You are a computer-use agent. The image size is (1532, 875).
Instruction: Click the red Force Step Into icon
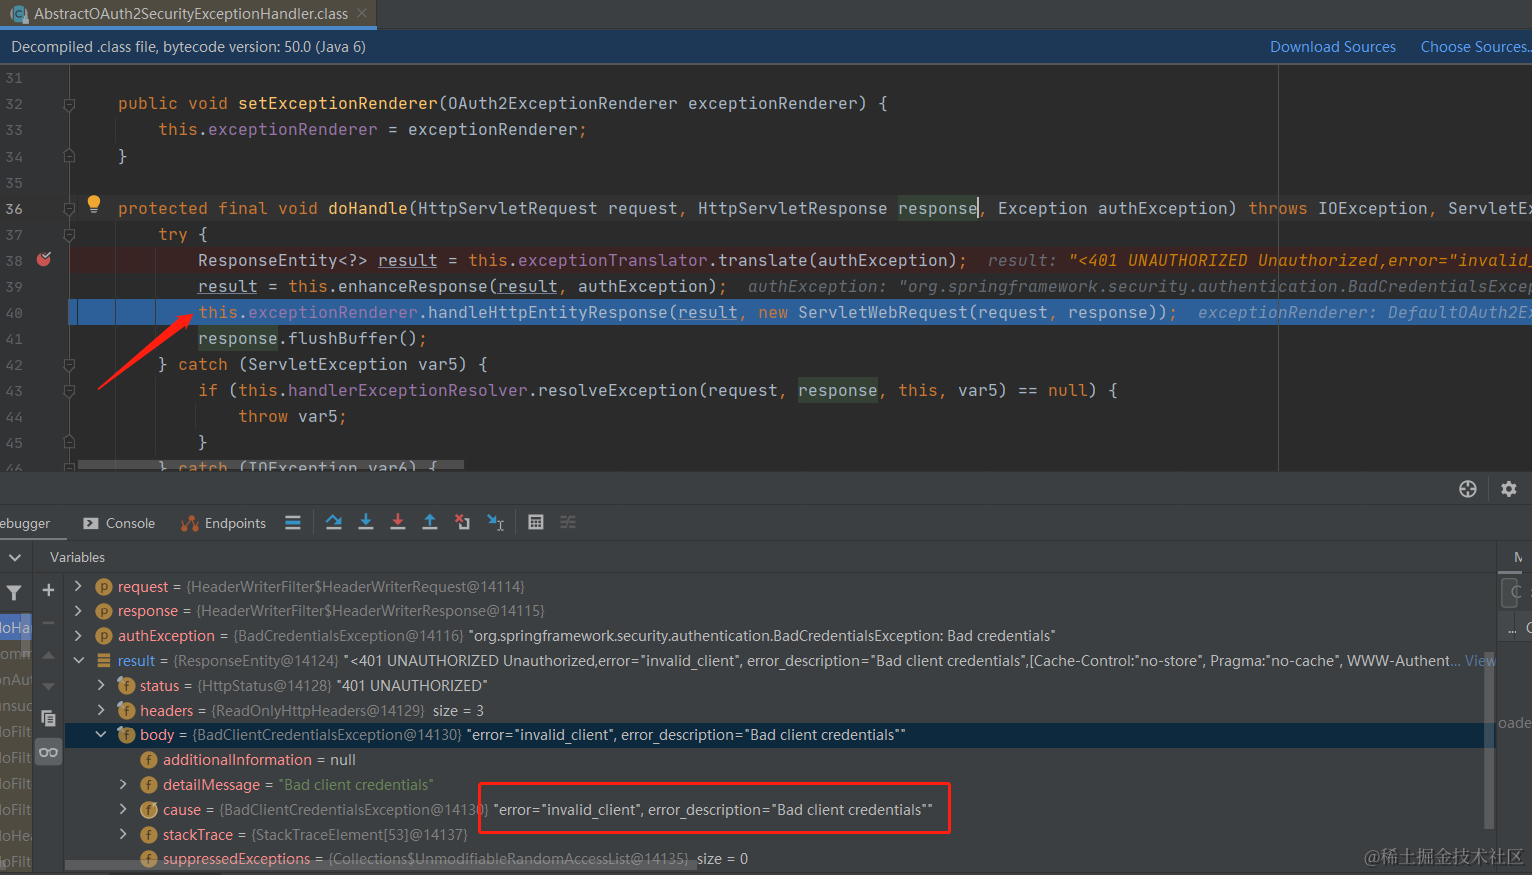[x=398, y=522]
